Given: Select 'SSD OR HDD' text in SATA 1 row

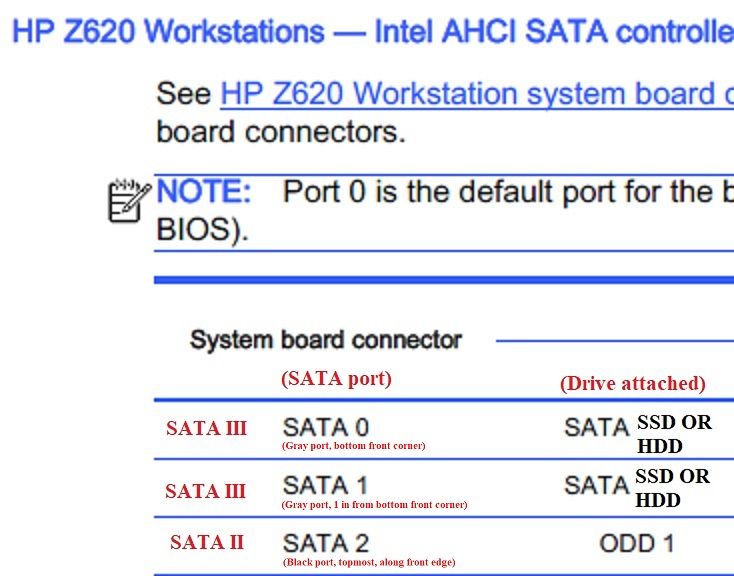Looking at the screenshot, I should 673,488.
